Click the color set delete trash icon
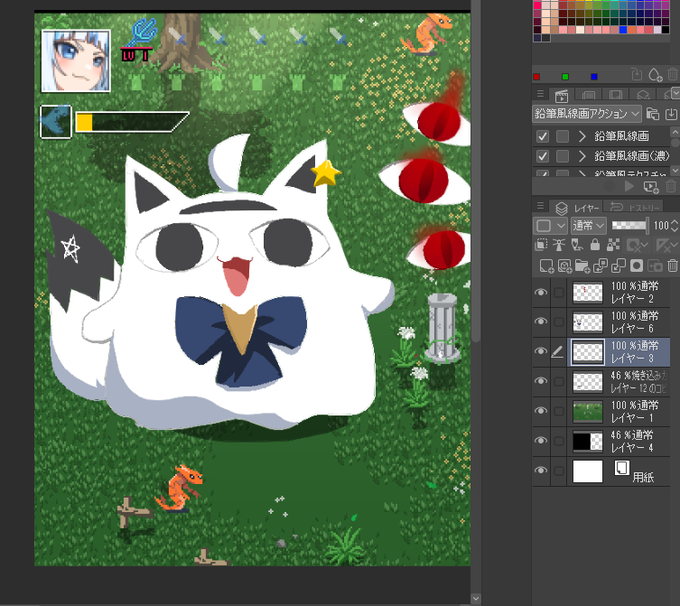 pos(673,75)
